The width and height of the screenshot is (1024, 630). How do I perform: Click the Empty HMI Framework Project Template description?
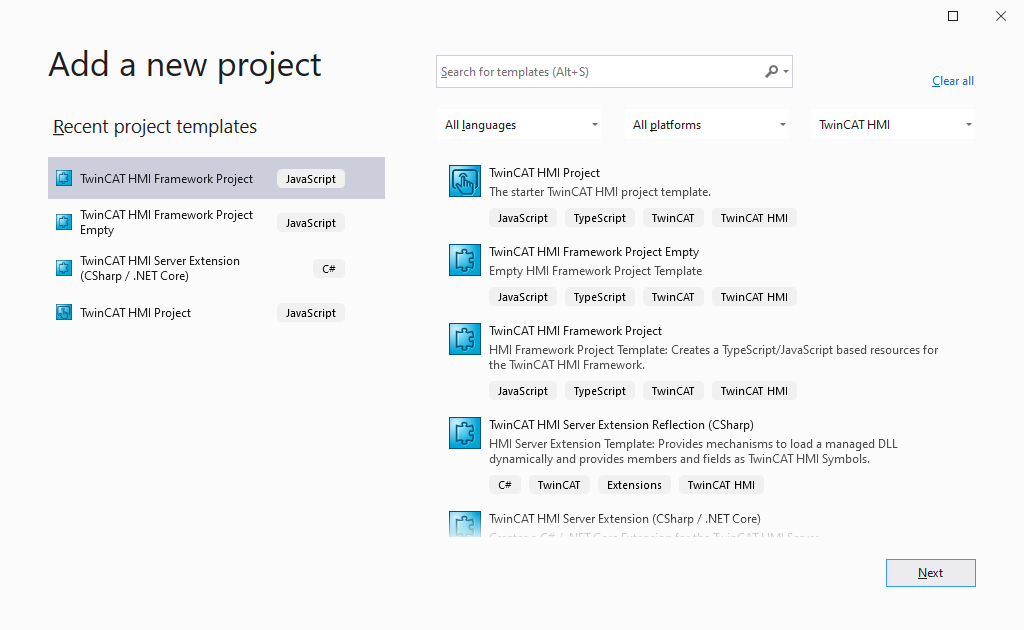point(596,271)
